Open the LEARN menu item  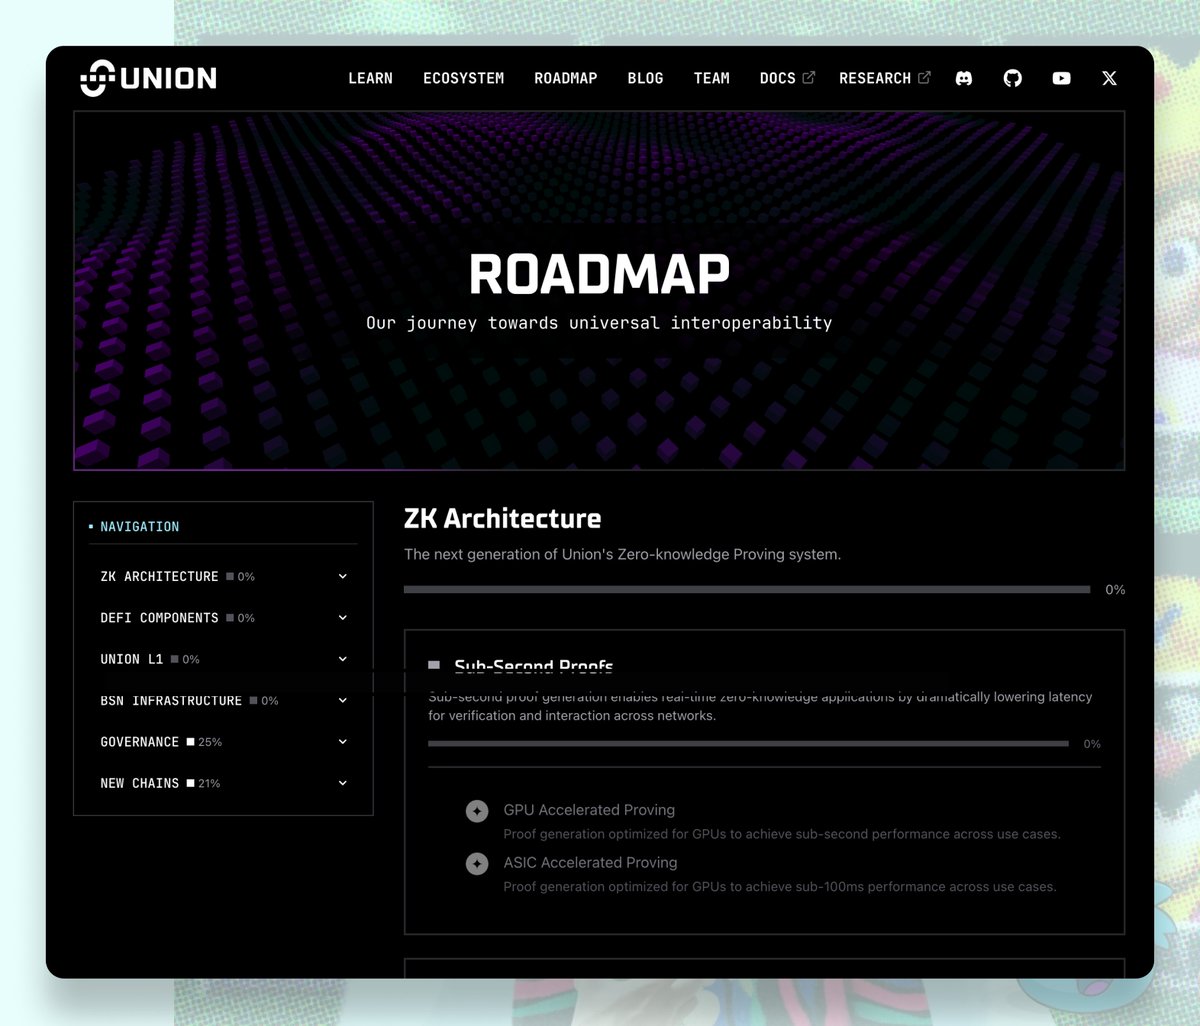tap(370, 78)
